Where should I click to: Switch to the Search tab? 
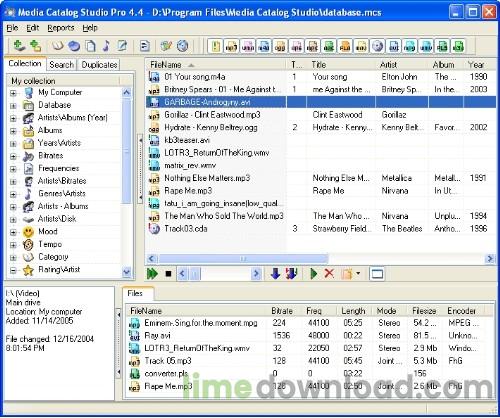pyautogui.click(x=61, y=65)
